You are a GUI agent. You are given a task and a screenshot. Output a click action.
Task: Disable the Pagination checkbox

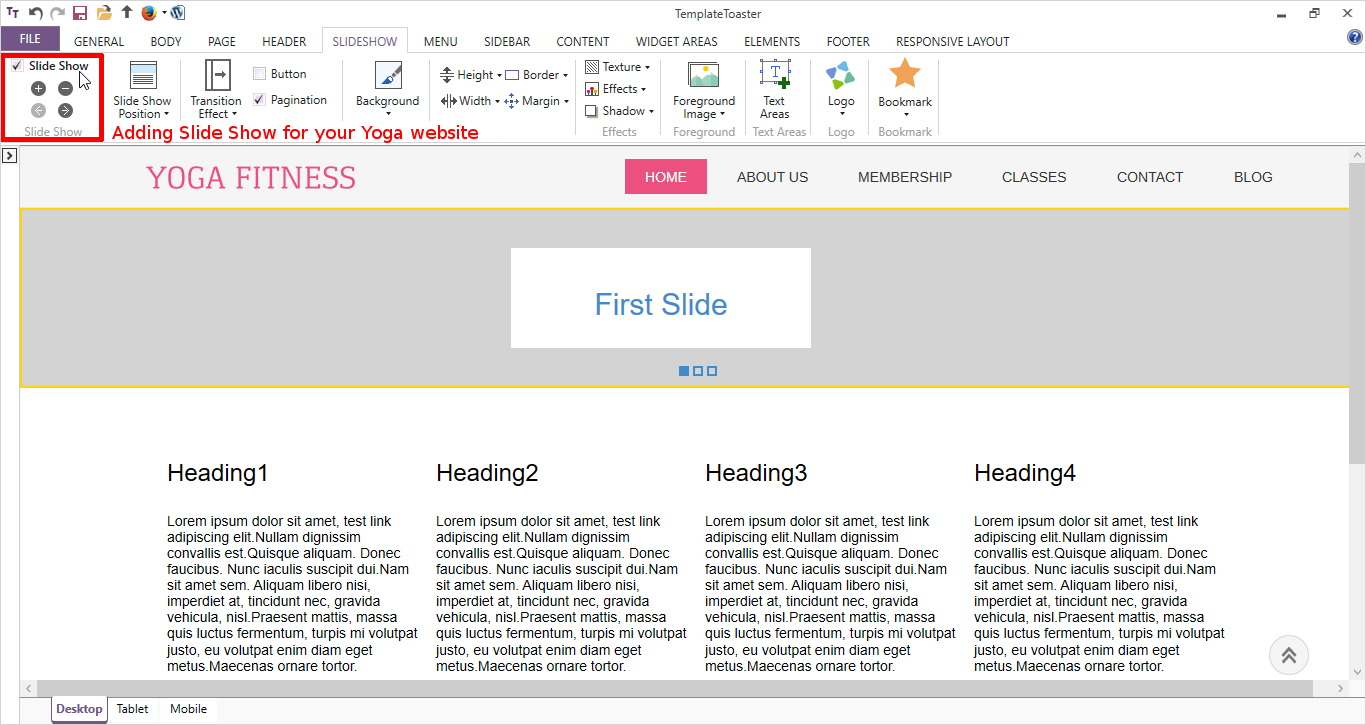(259, 100)
